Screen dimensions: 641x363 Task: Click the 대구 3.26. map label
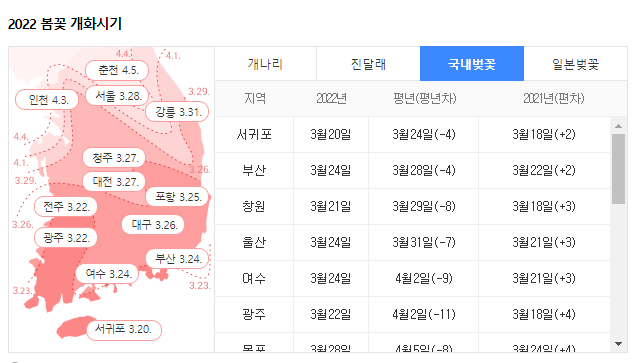pyautogui.click(x=153, y=225)
